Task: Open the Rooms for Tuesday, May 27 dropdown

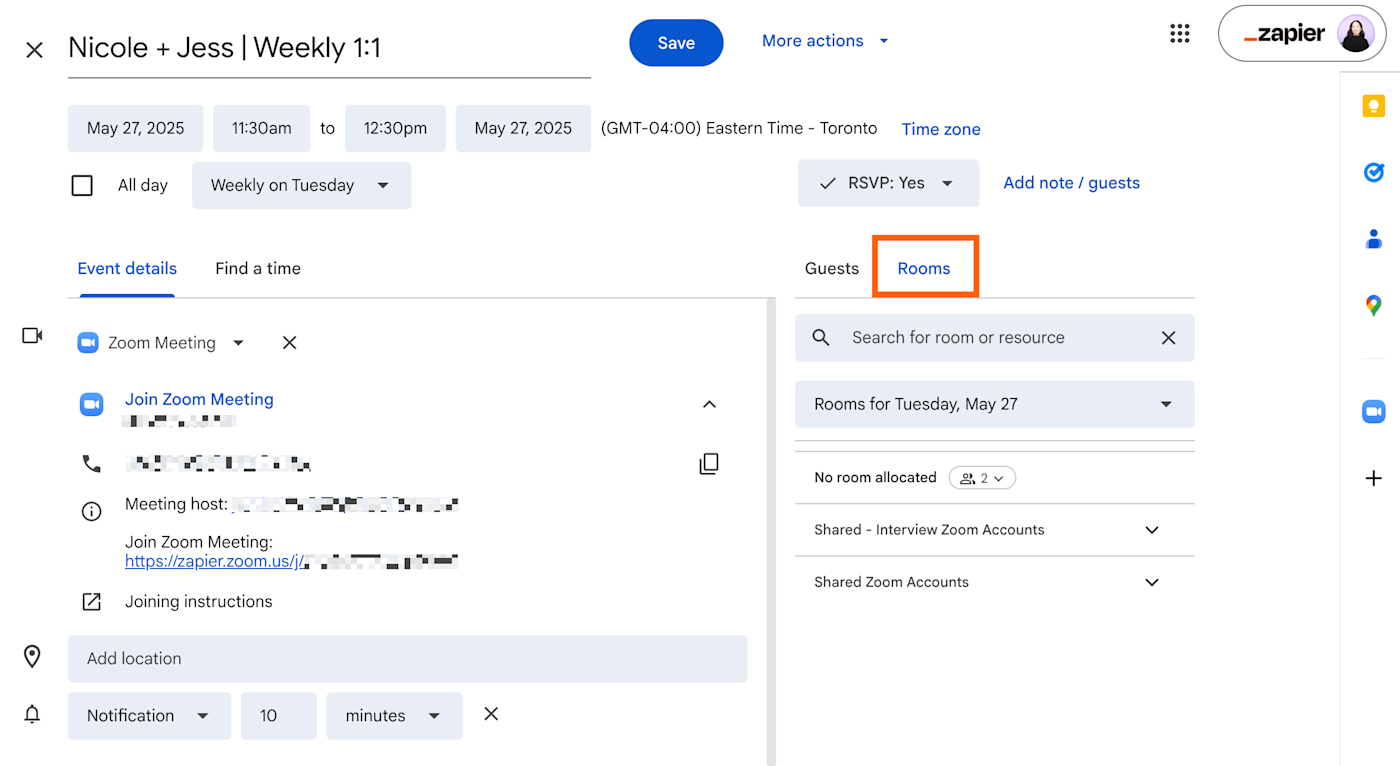Action: coord(994,405)
